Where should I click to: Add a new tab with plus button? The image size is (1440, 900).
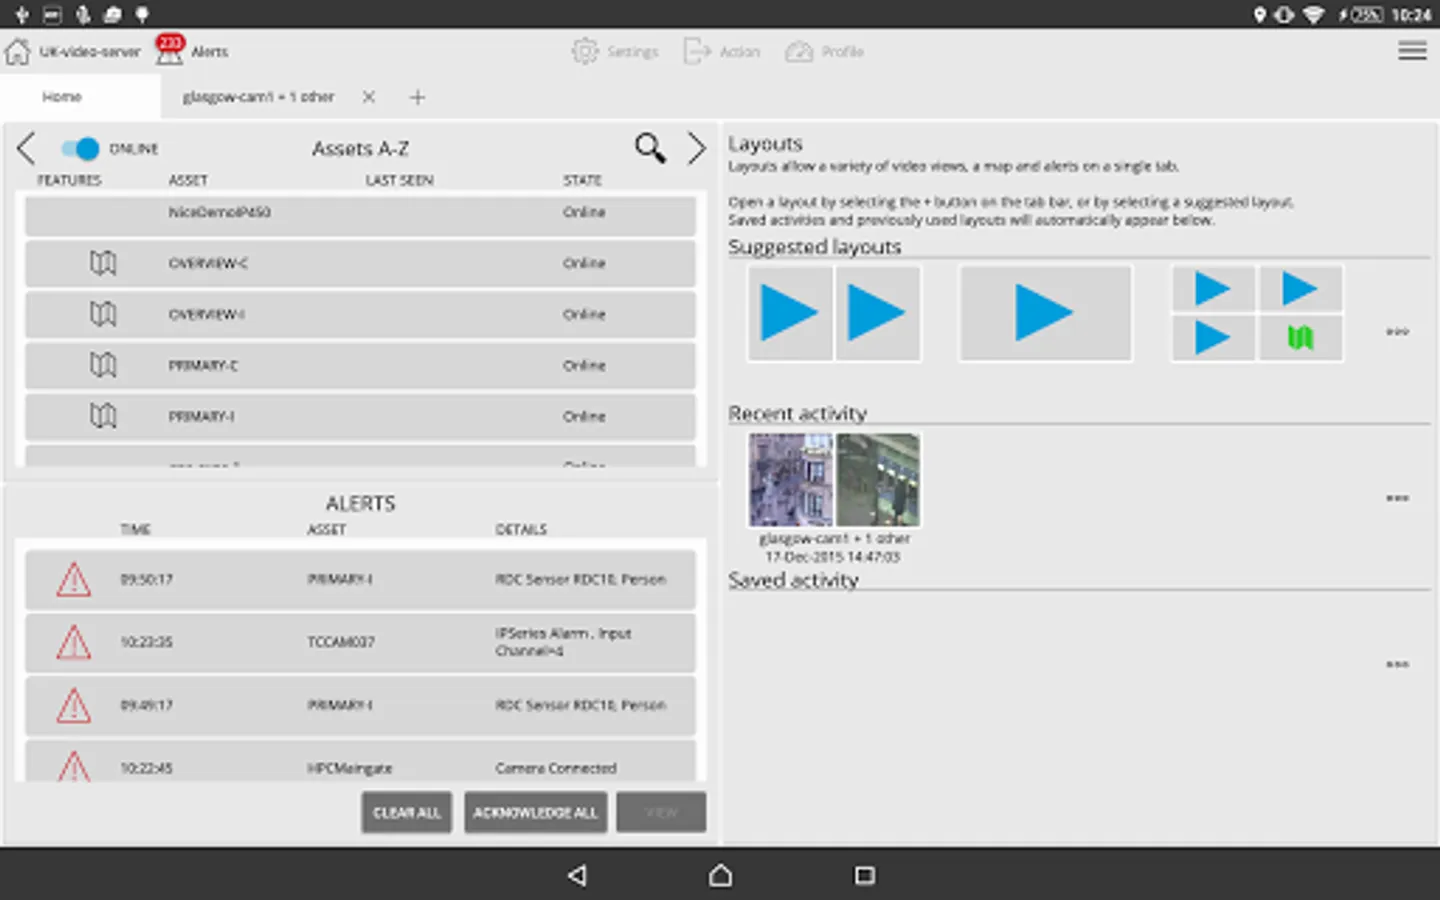click(417, 97)
